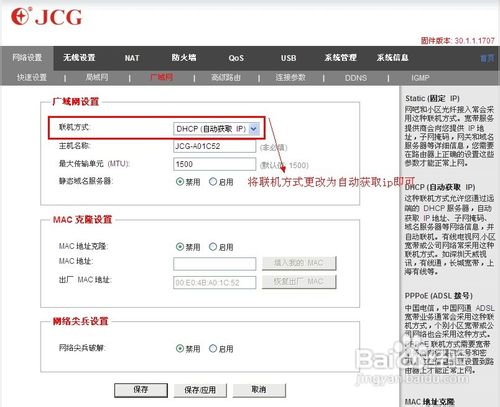Click the DHCP (自动获取 IP) help heading

(x=440, y=187)
